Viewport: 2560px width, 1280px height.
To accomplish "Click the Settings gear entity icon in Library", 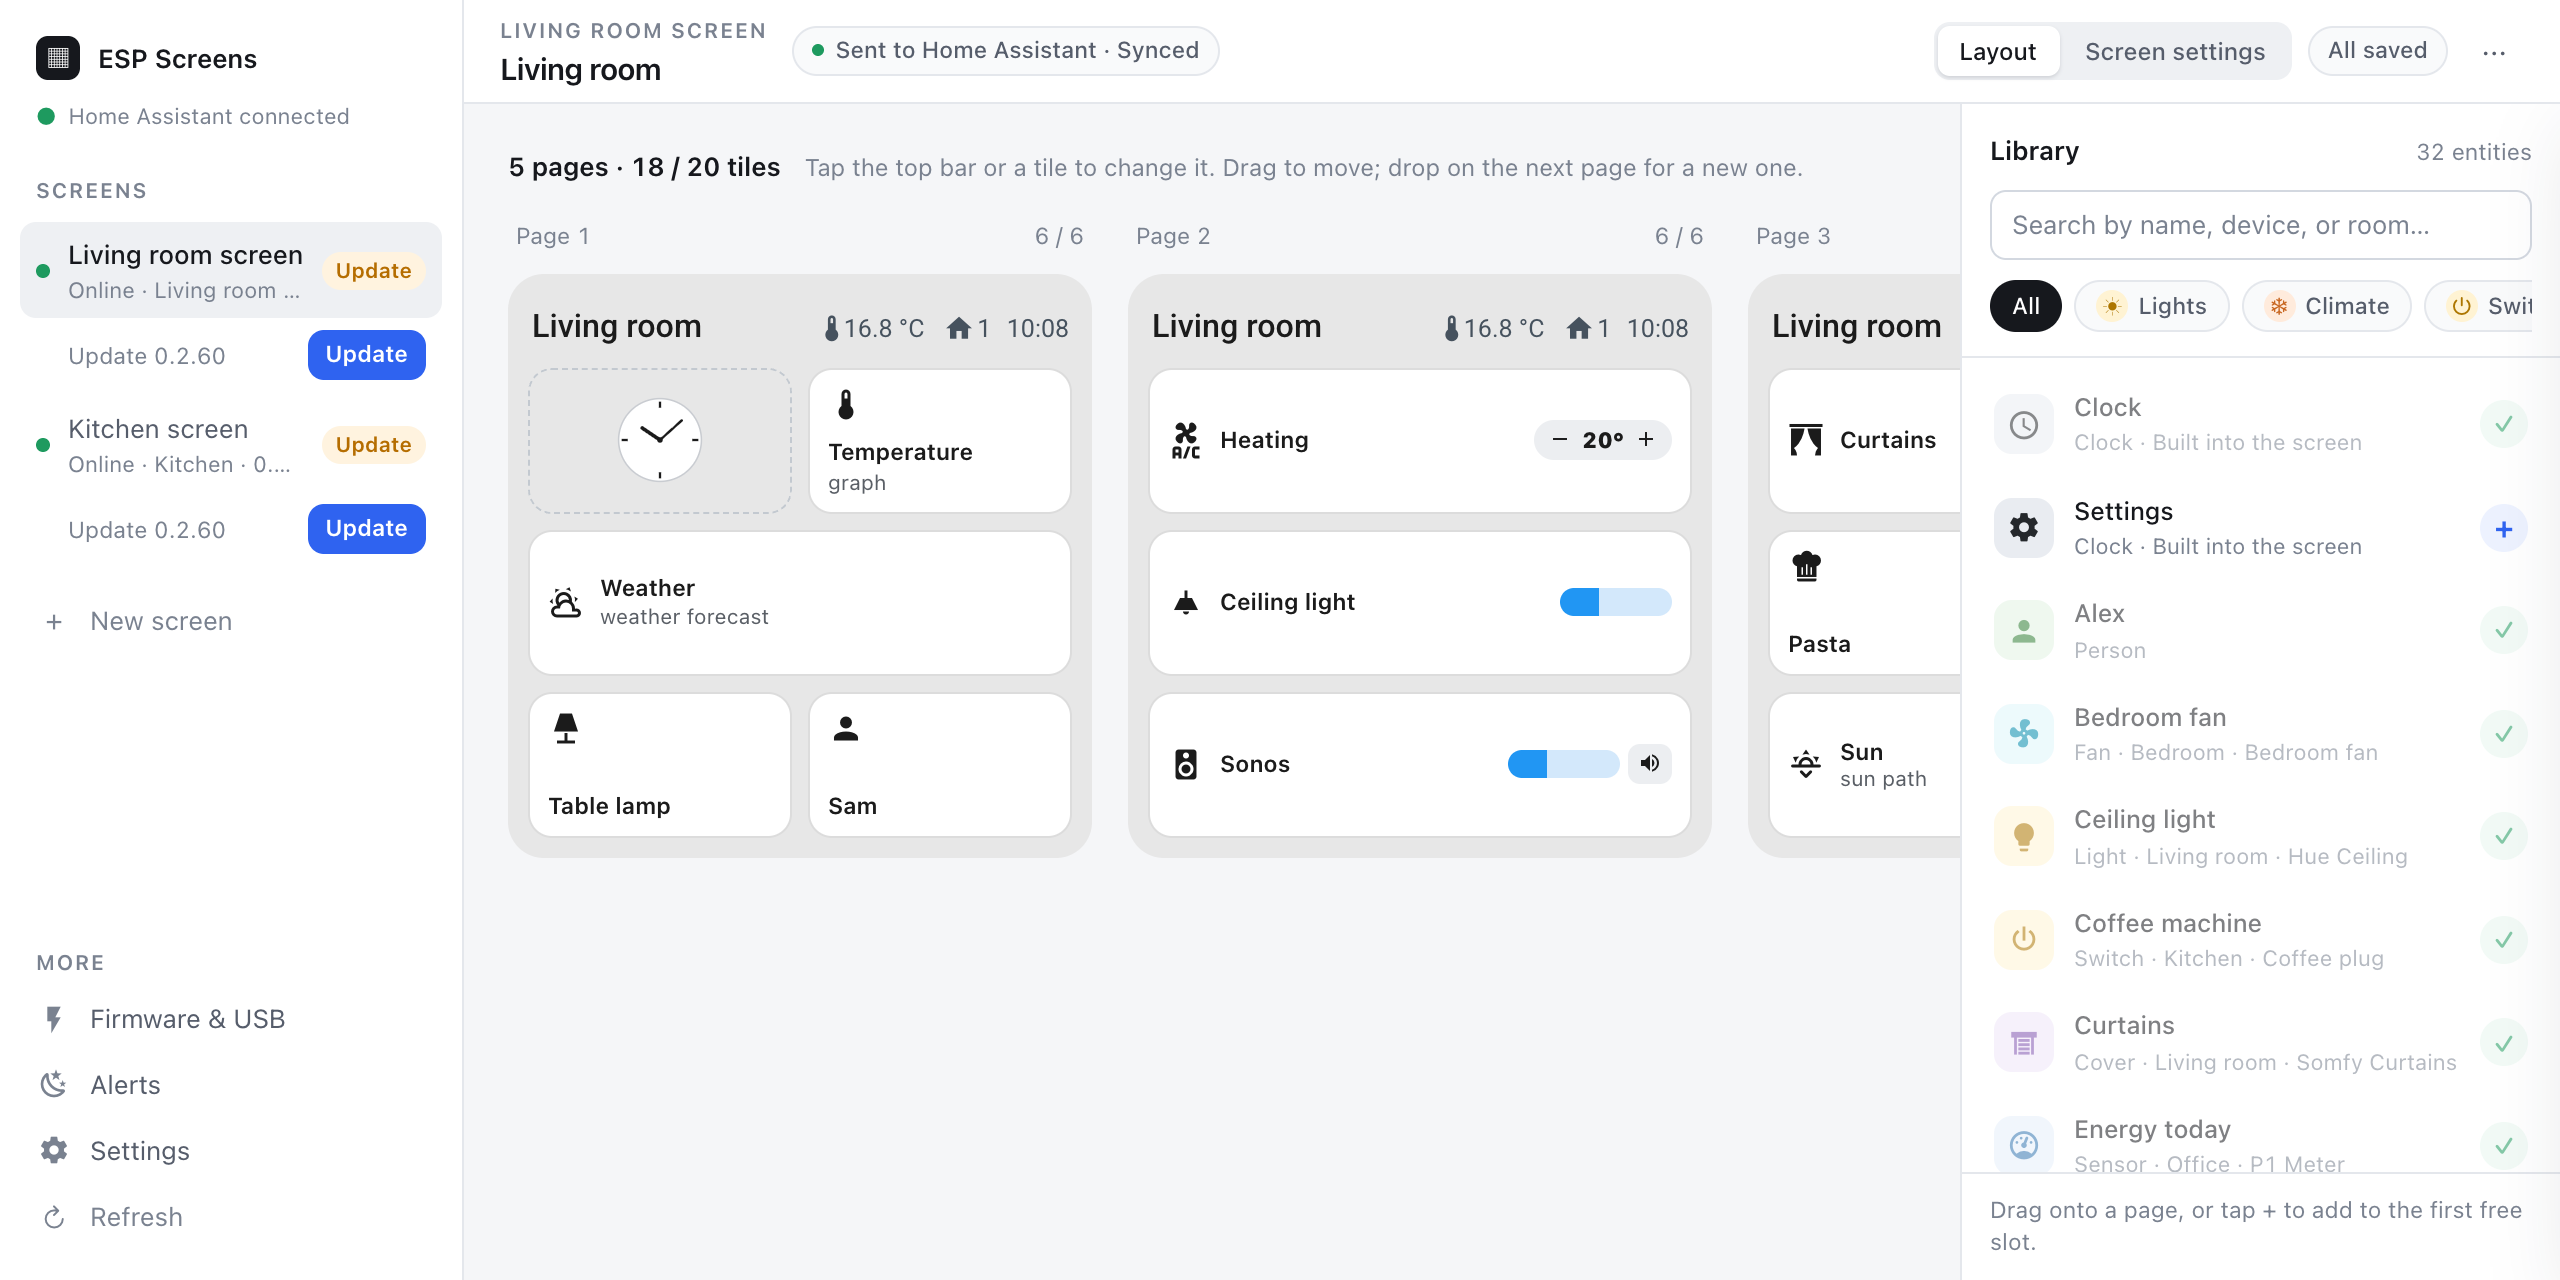I will (2024, 528).
